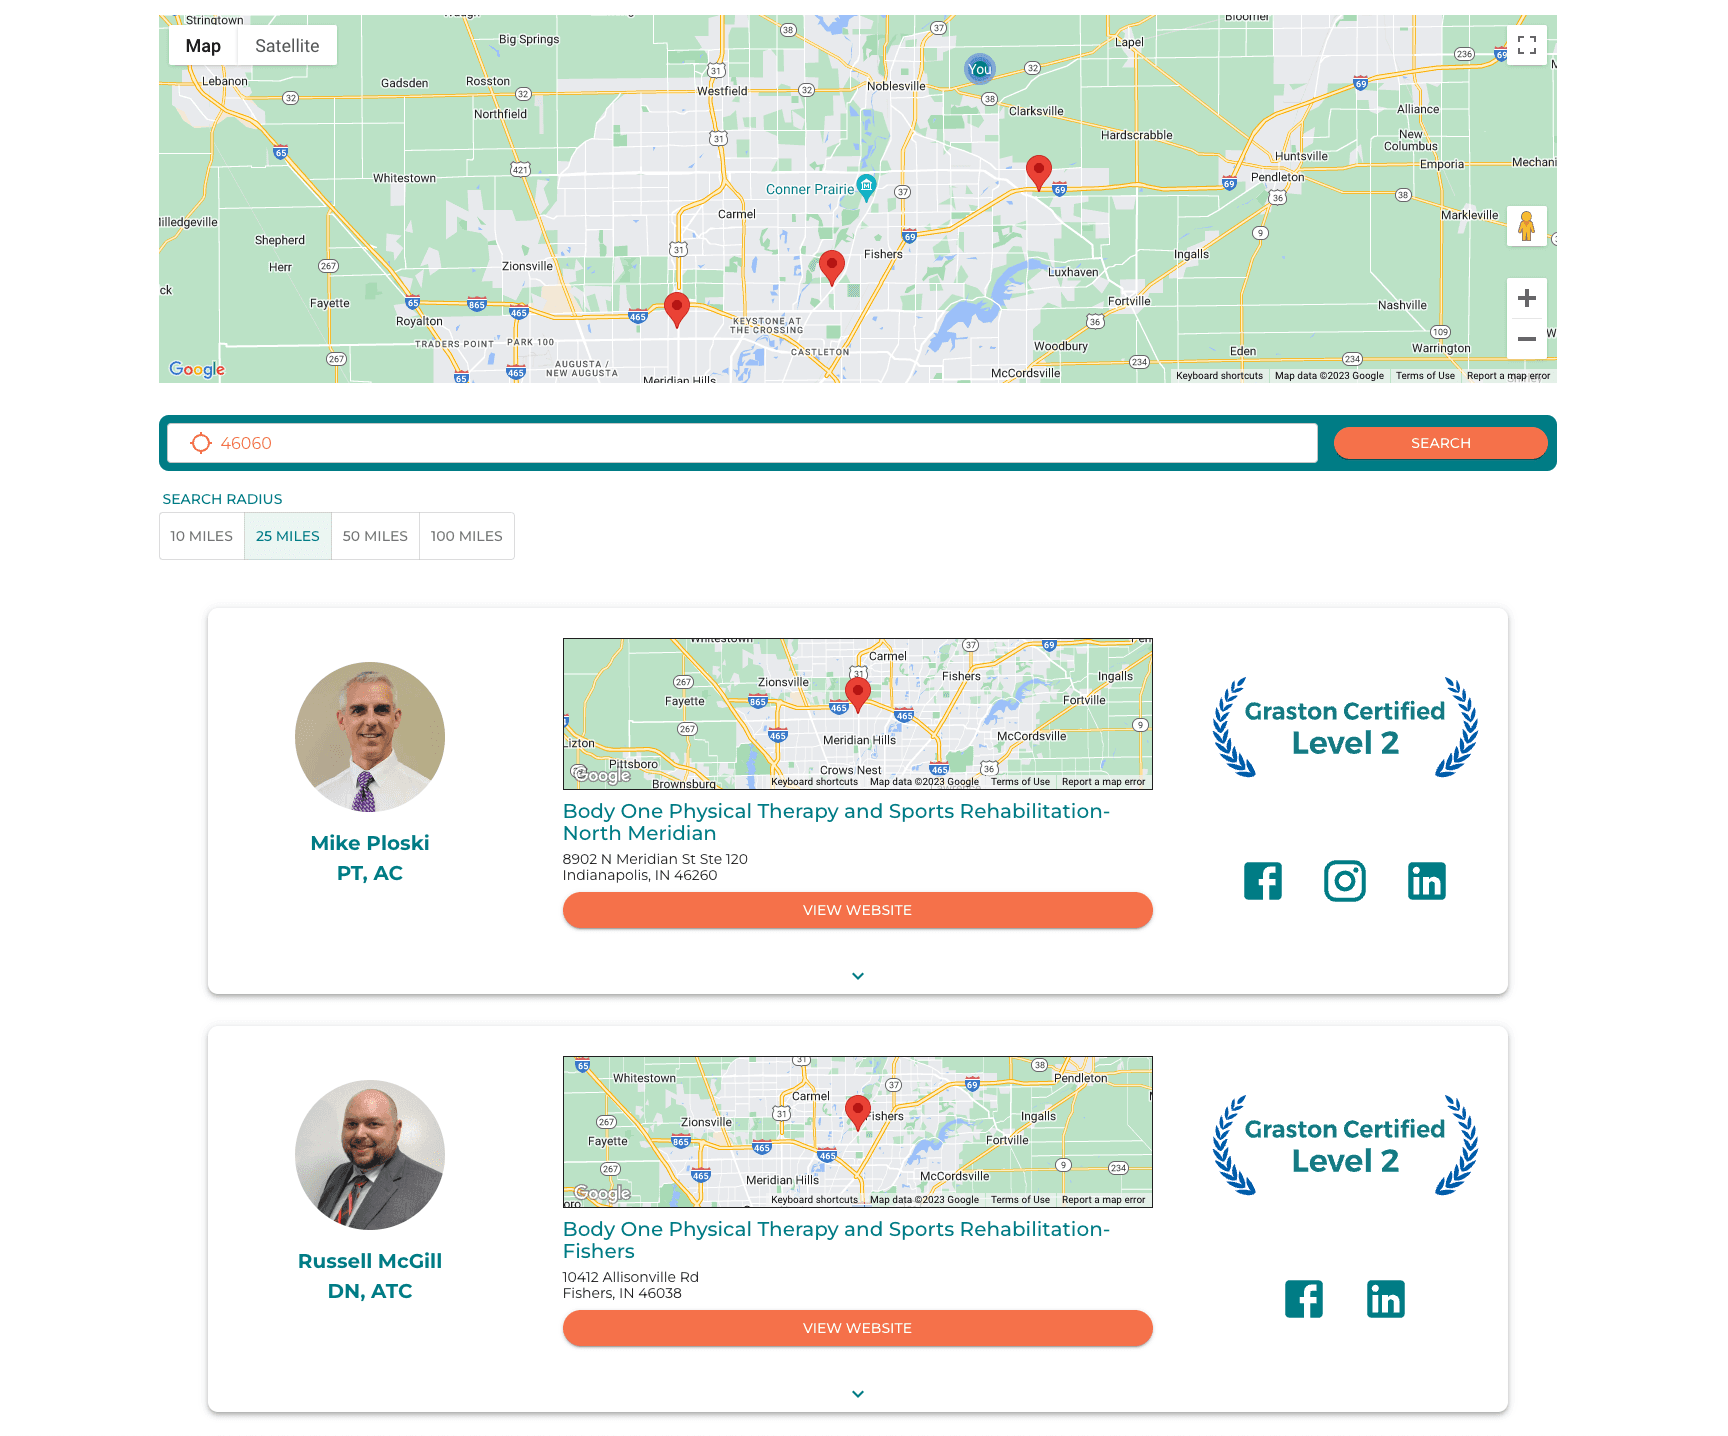Open Body One North Meridian clinic link

(x=837, y=822)
